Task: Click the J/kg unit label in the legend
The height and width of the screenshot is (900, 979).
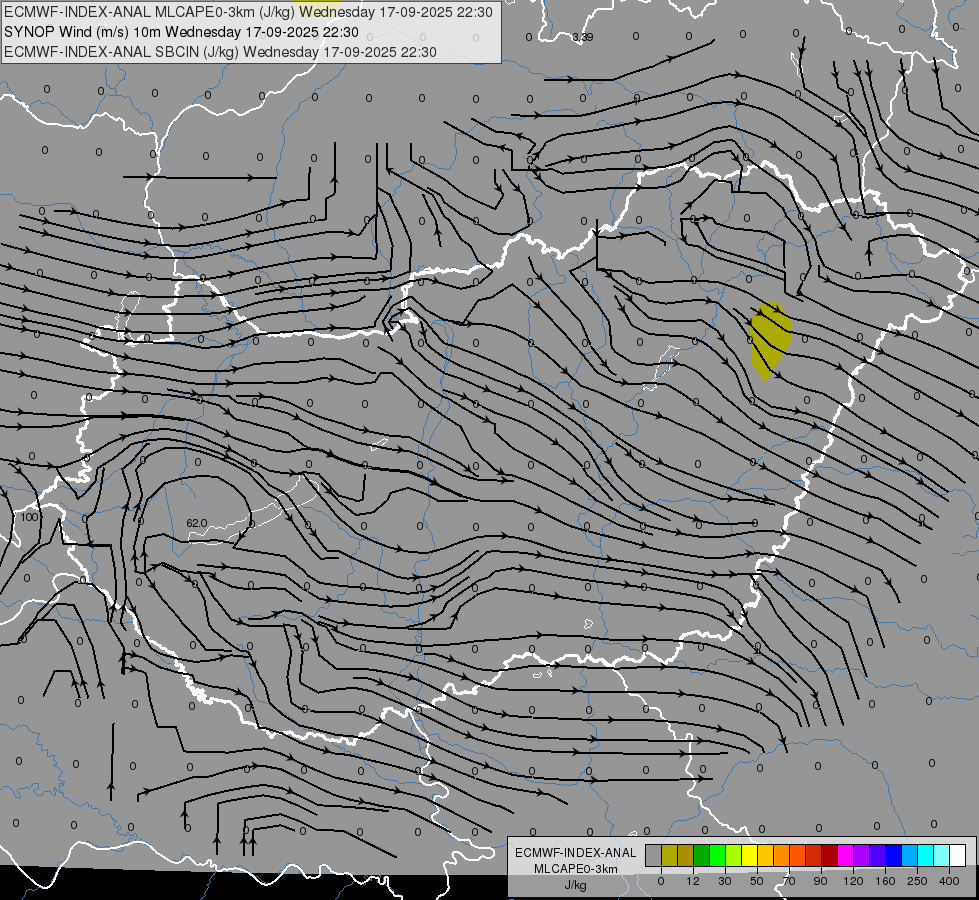Action: [x=576, y=885]
